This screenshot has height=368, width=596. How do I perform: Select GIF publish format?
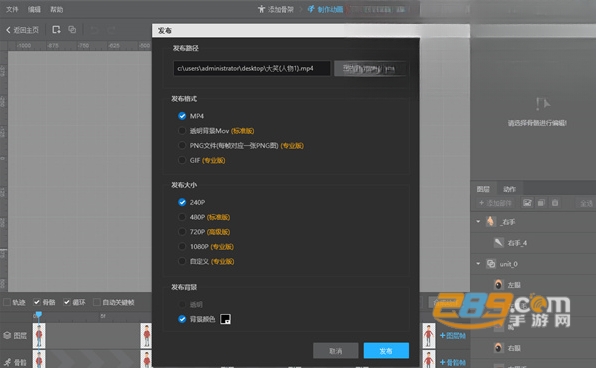point(182,160)
